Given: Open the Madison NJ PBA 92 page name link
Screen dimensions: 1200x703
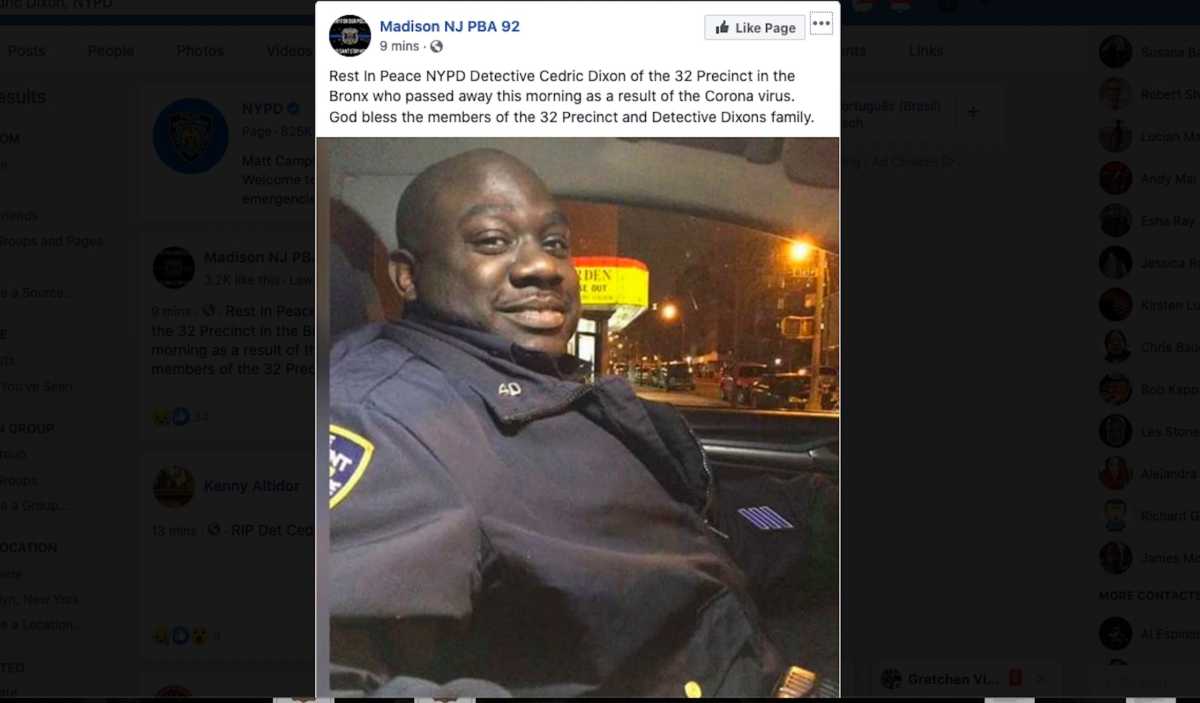Looking at the screenshot, I should pos(450,27).
